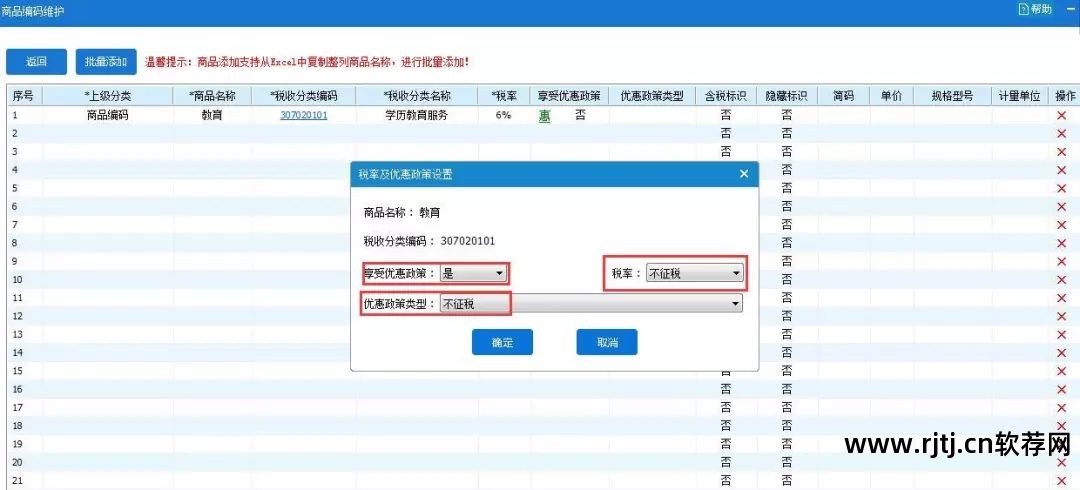Select the 6% tax rate cell
Image resolution: width=1080 pixels, height=490 pixels.
pos(503,115)
